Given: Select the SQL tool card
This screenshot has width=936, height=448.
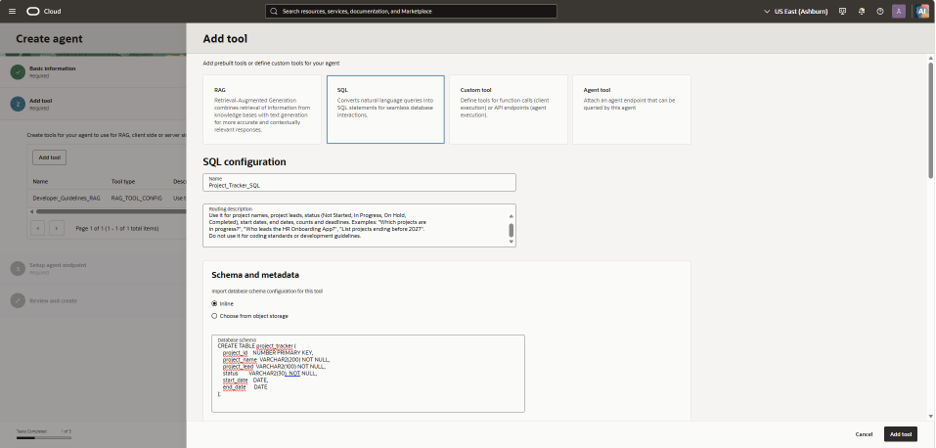Looking at the screenshot, I should (x=386, y=109).
